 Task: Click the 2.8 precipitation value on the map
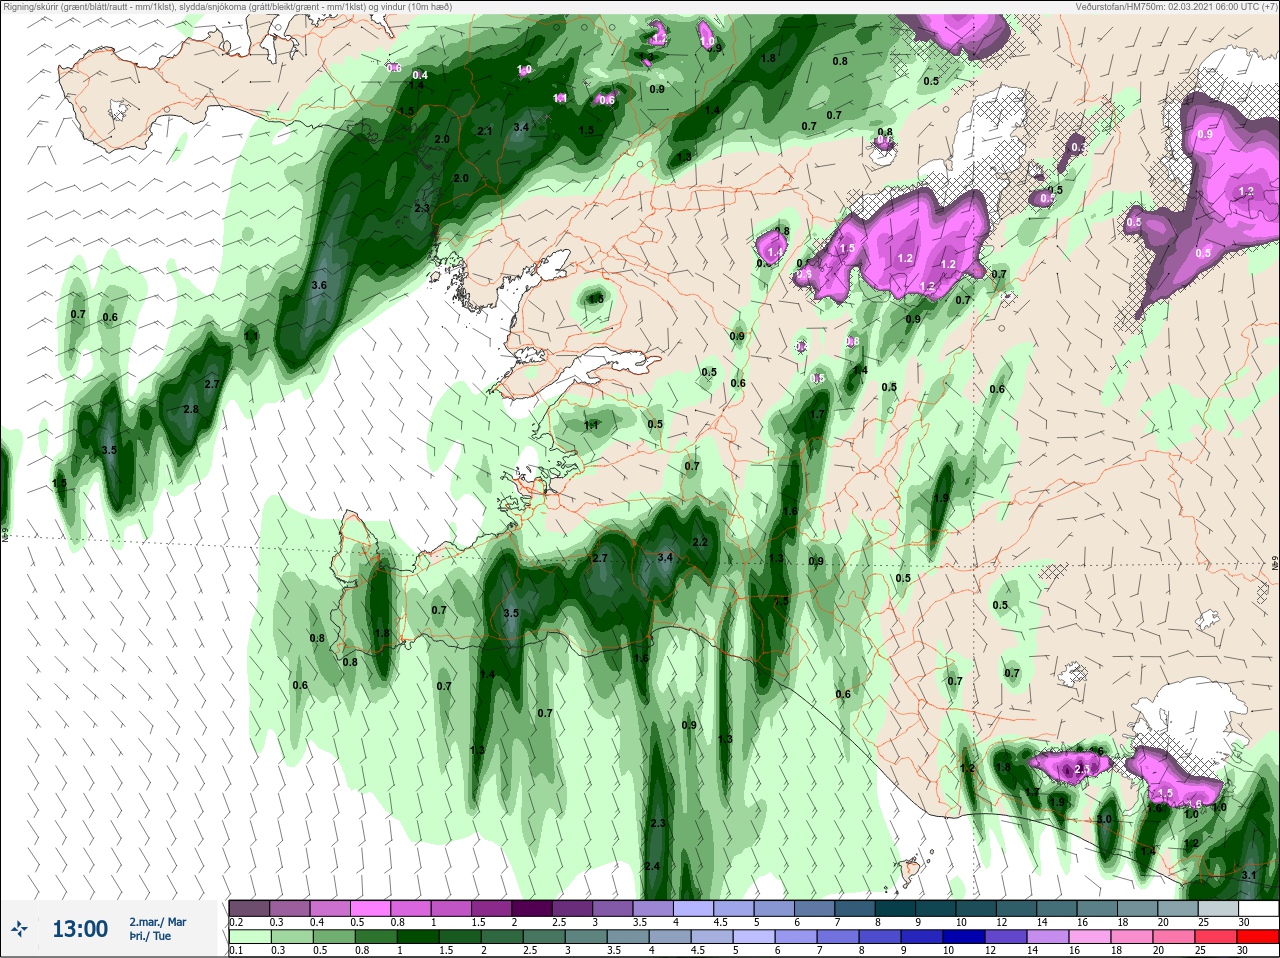(191, 409)
